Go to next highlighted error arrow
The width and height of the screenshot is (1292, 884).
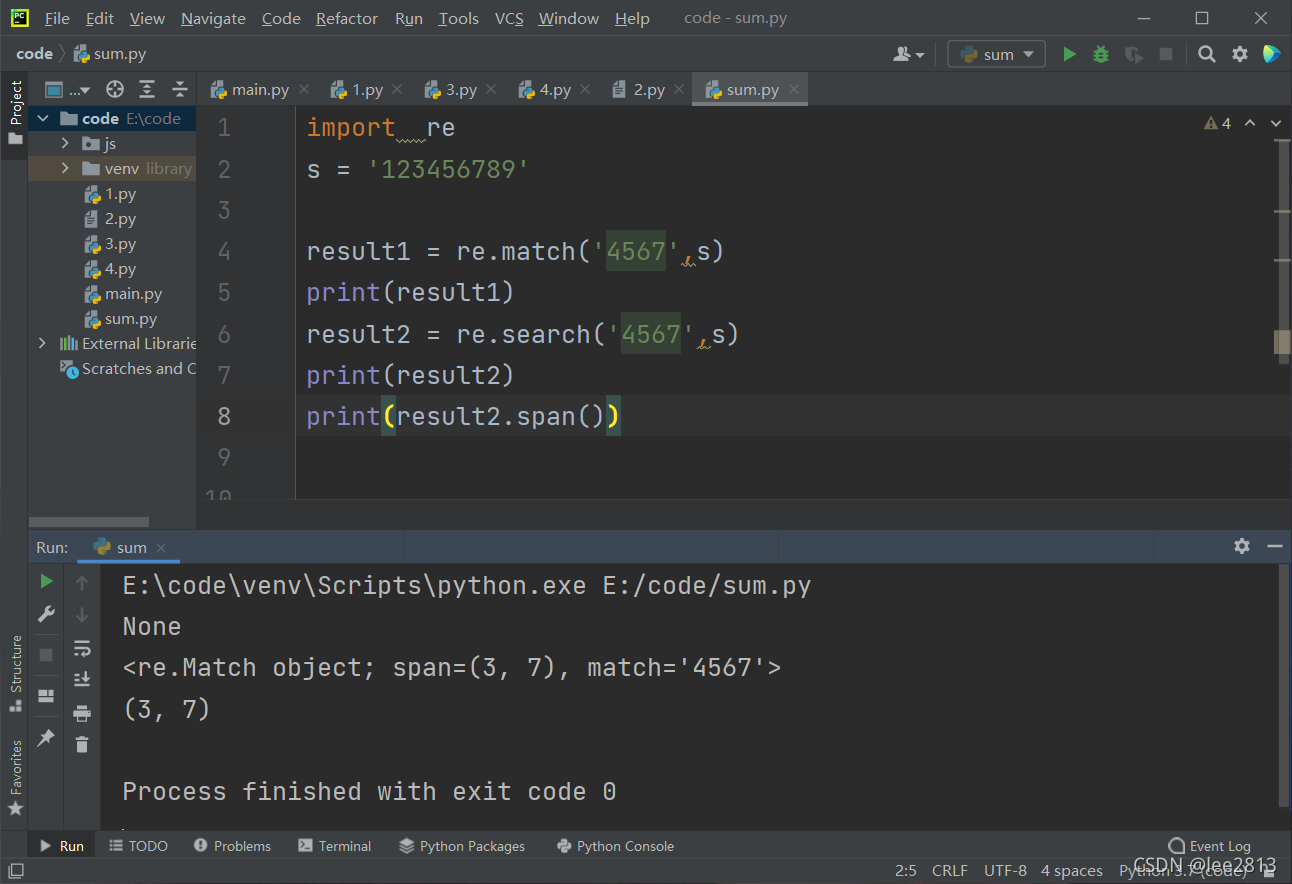click(1276, 123)
